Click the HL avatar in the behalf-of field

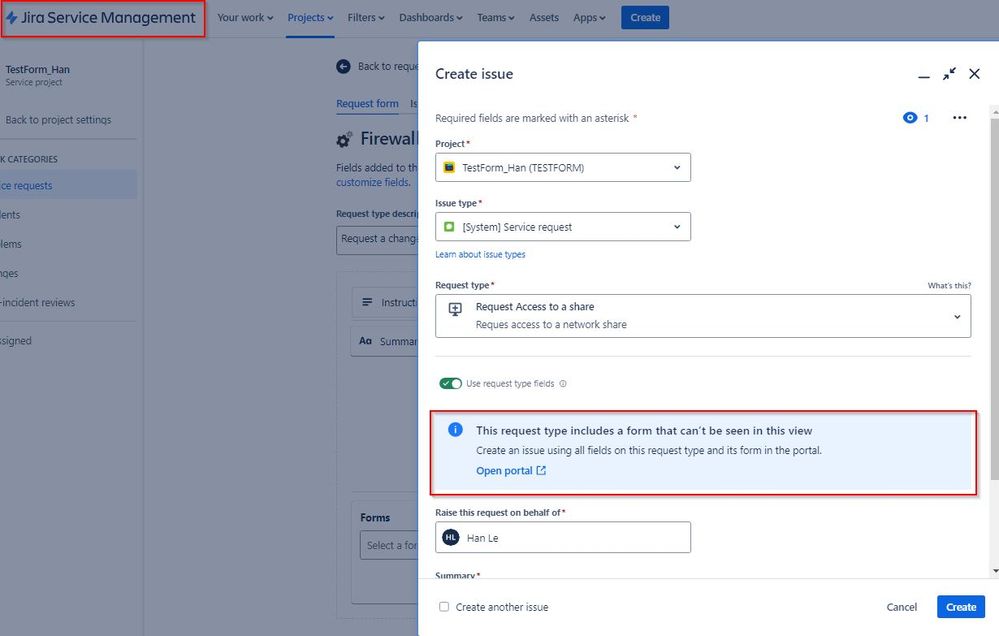451,537
